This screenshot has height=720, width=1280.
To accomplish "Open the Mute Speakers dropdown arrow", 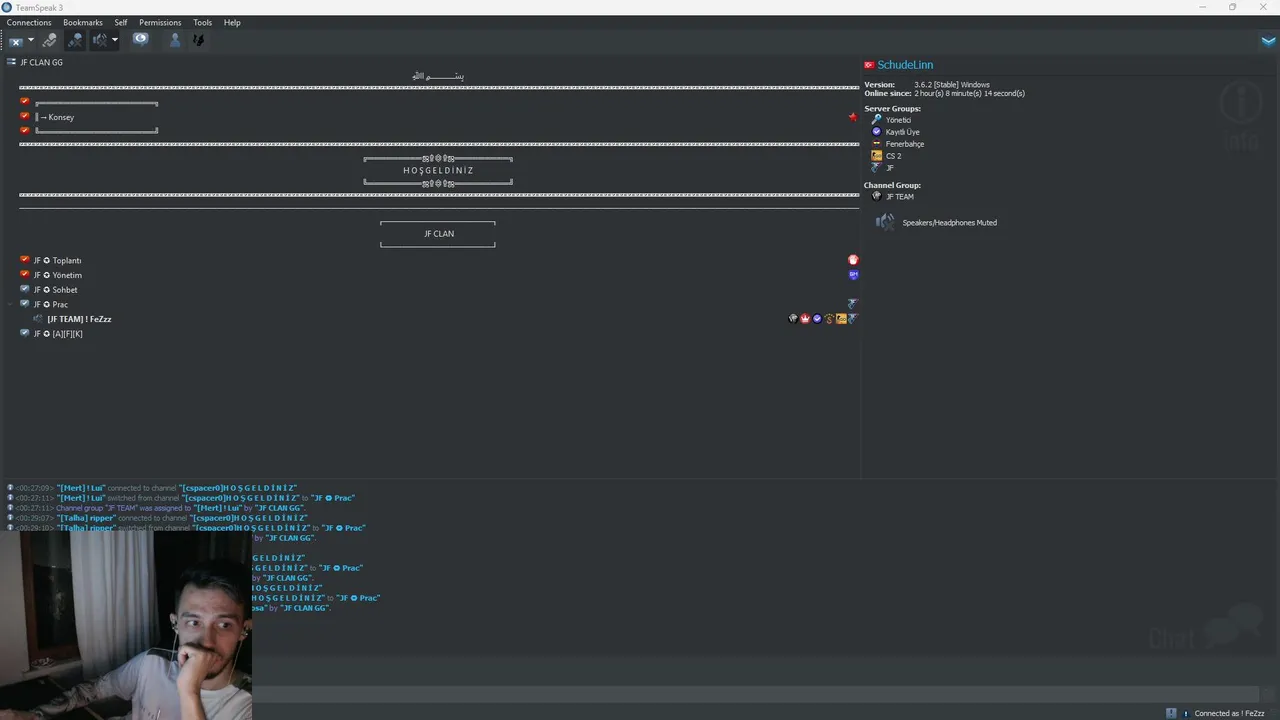I will point(115,41).
